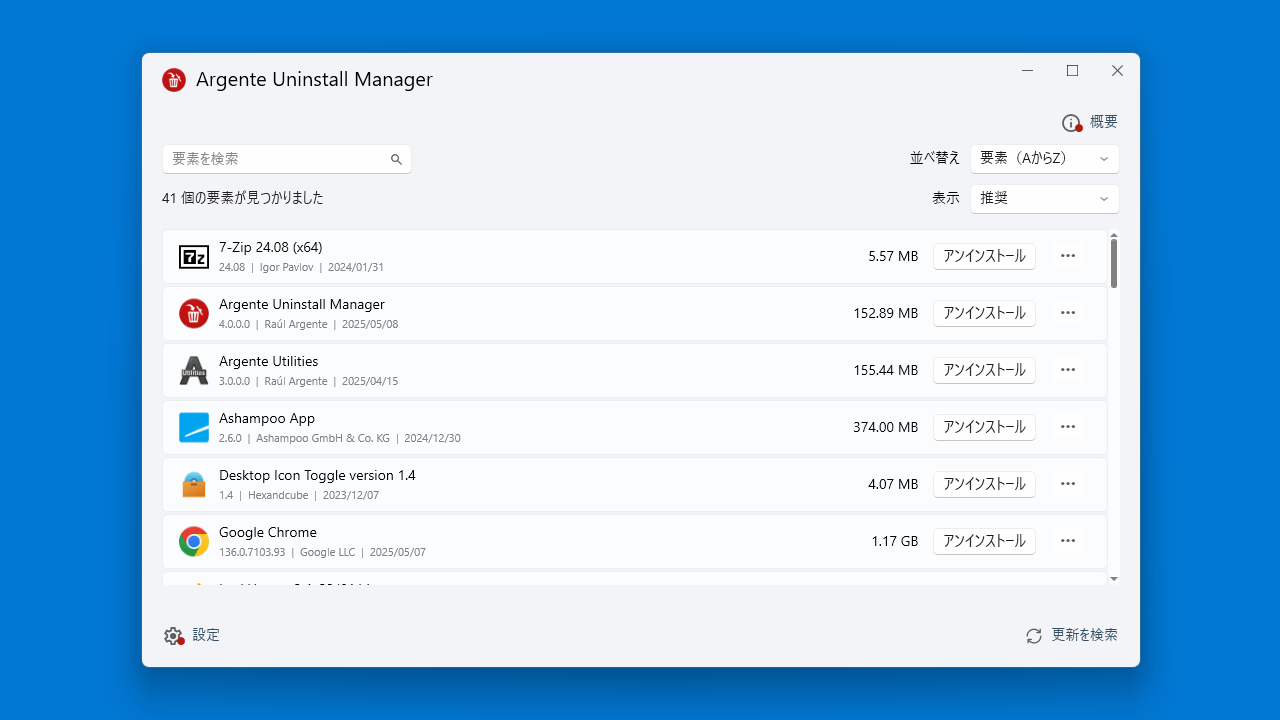Image resolution: width=1280 pixels, height=720 pixels.
Task: Open the 表示 view dropdown
Action: click(x=1045, y=199)
